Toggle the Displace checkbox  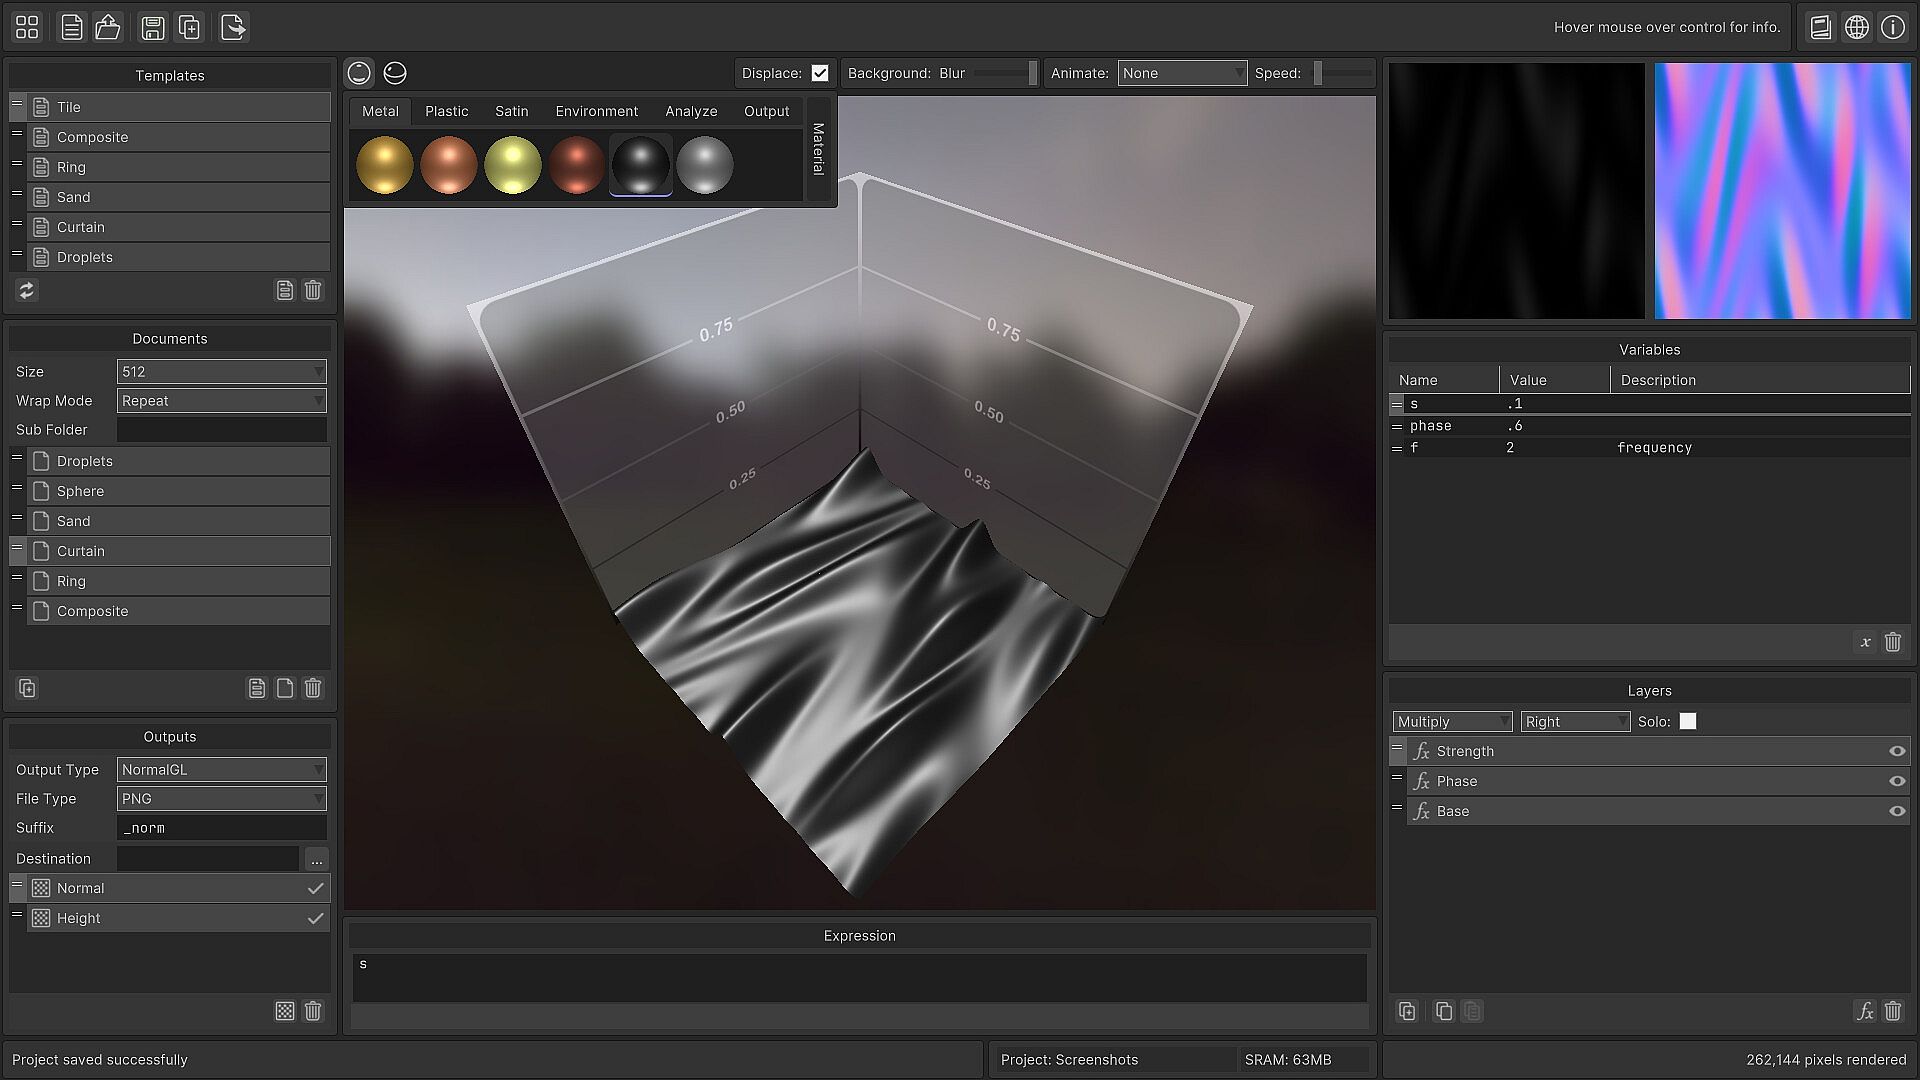(x=820, y=73)
